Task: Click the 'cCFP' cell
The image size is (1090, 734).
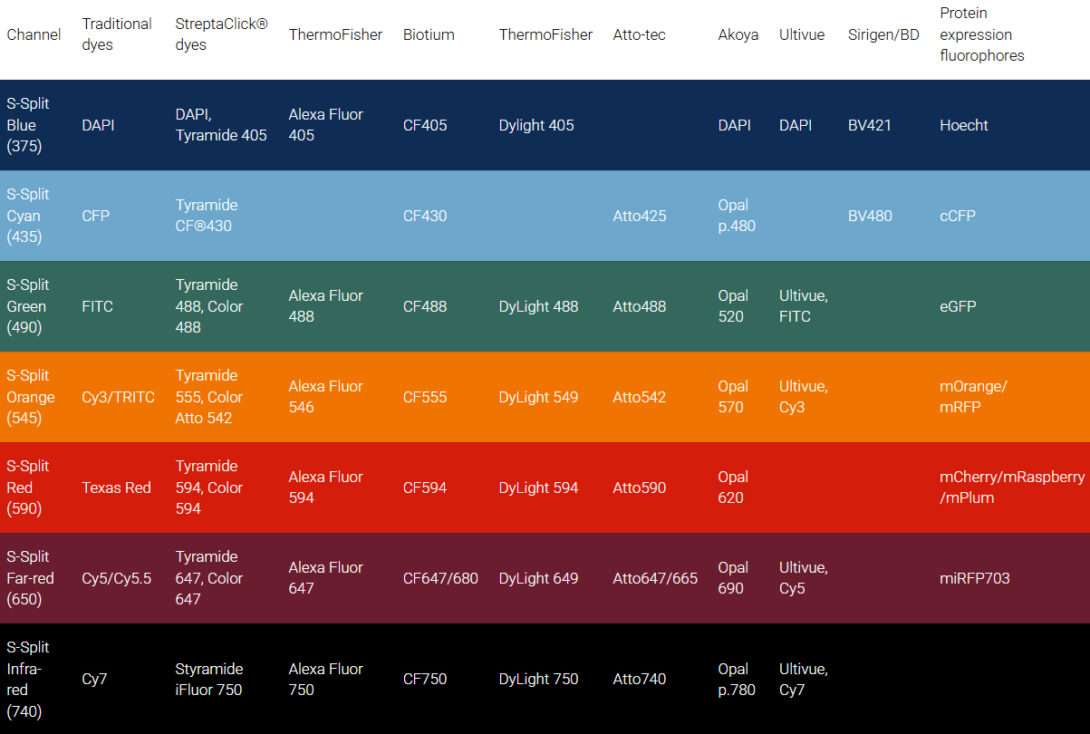Action: [x=957, y=215]
